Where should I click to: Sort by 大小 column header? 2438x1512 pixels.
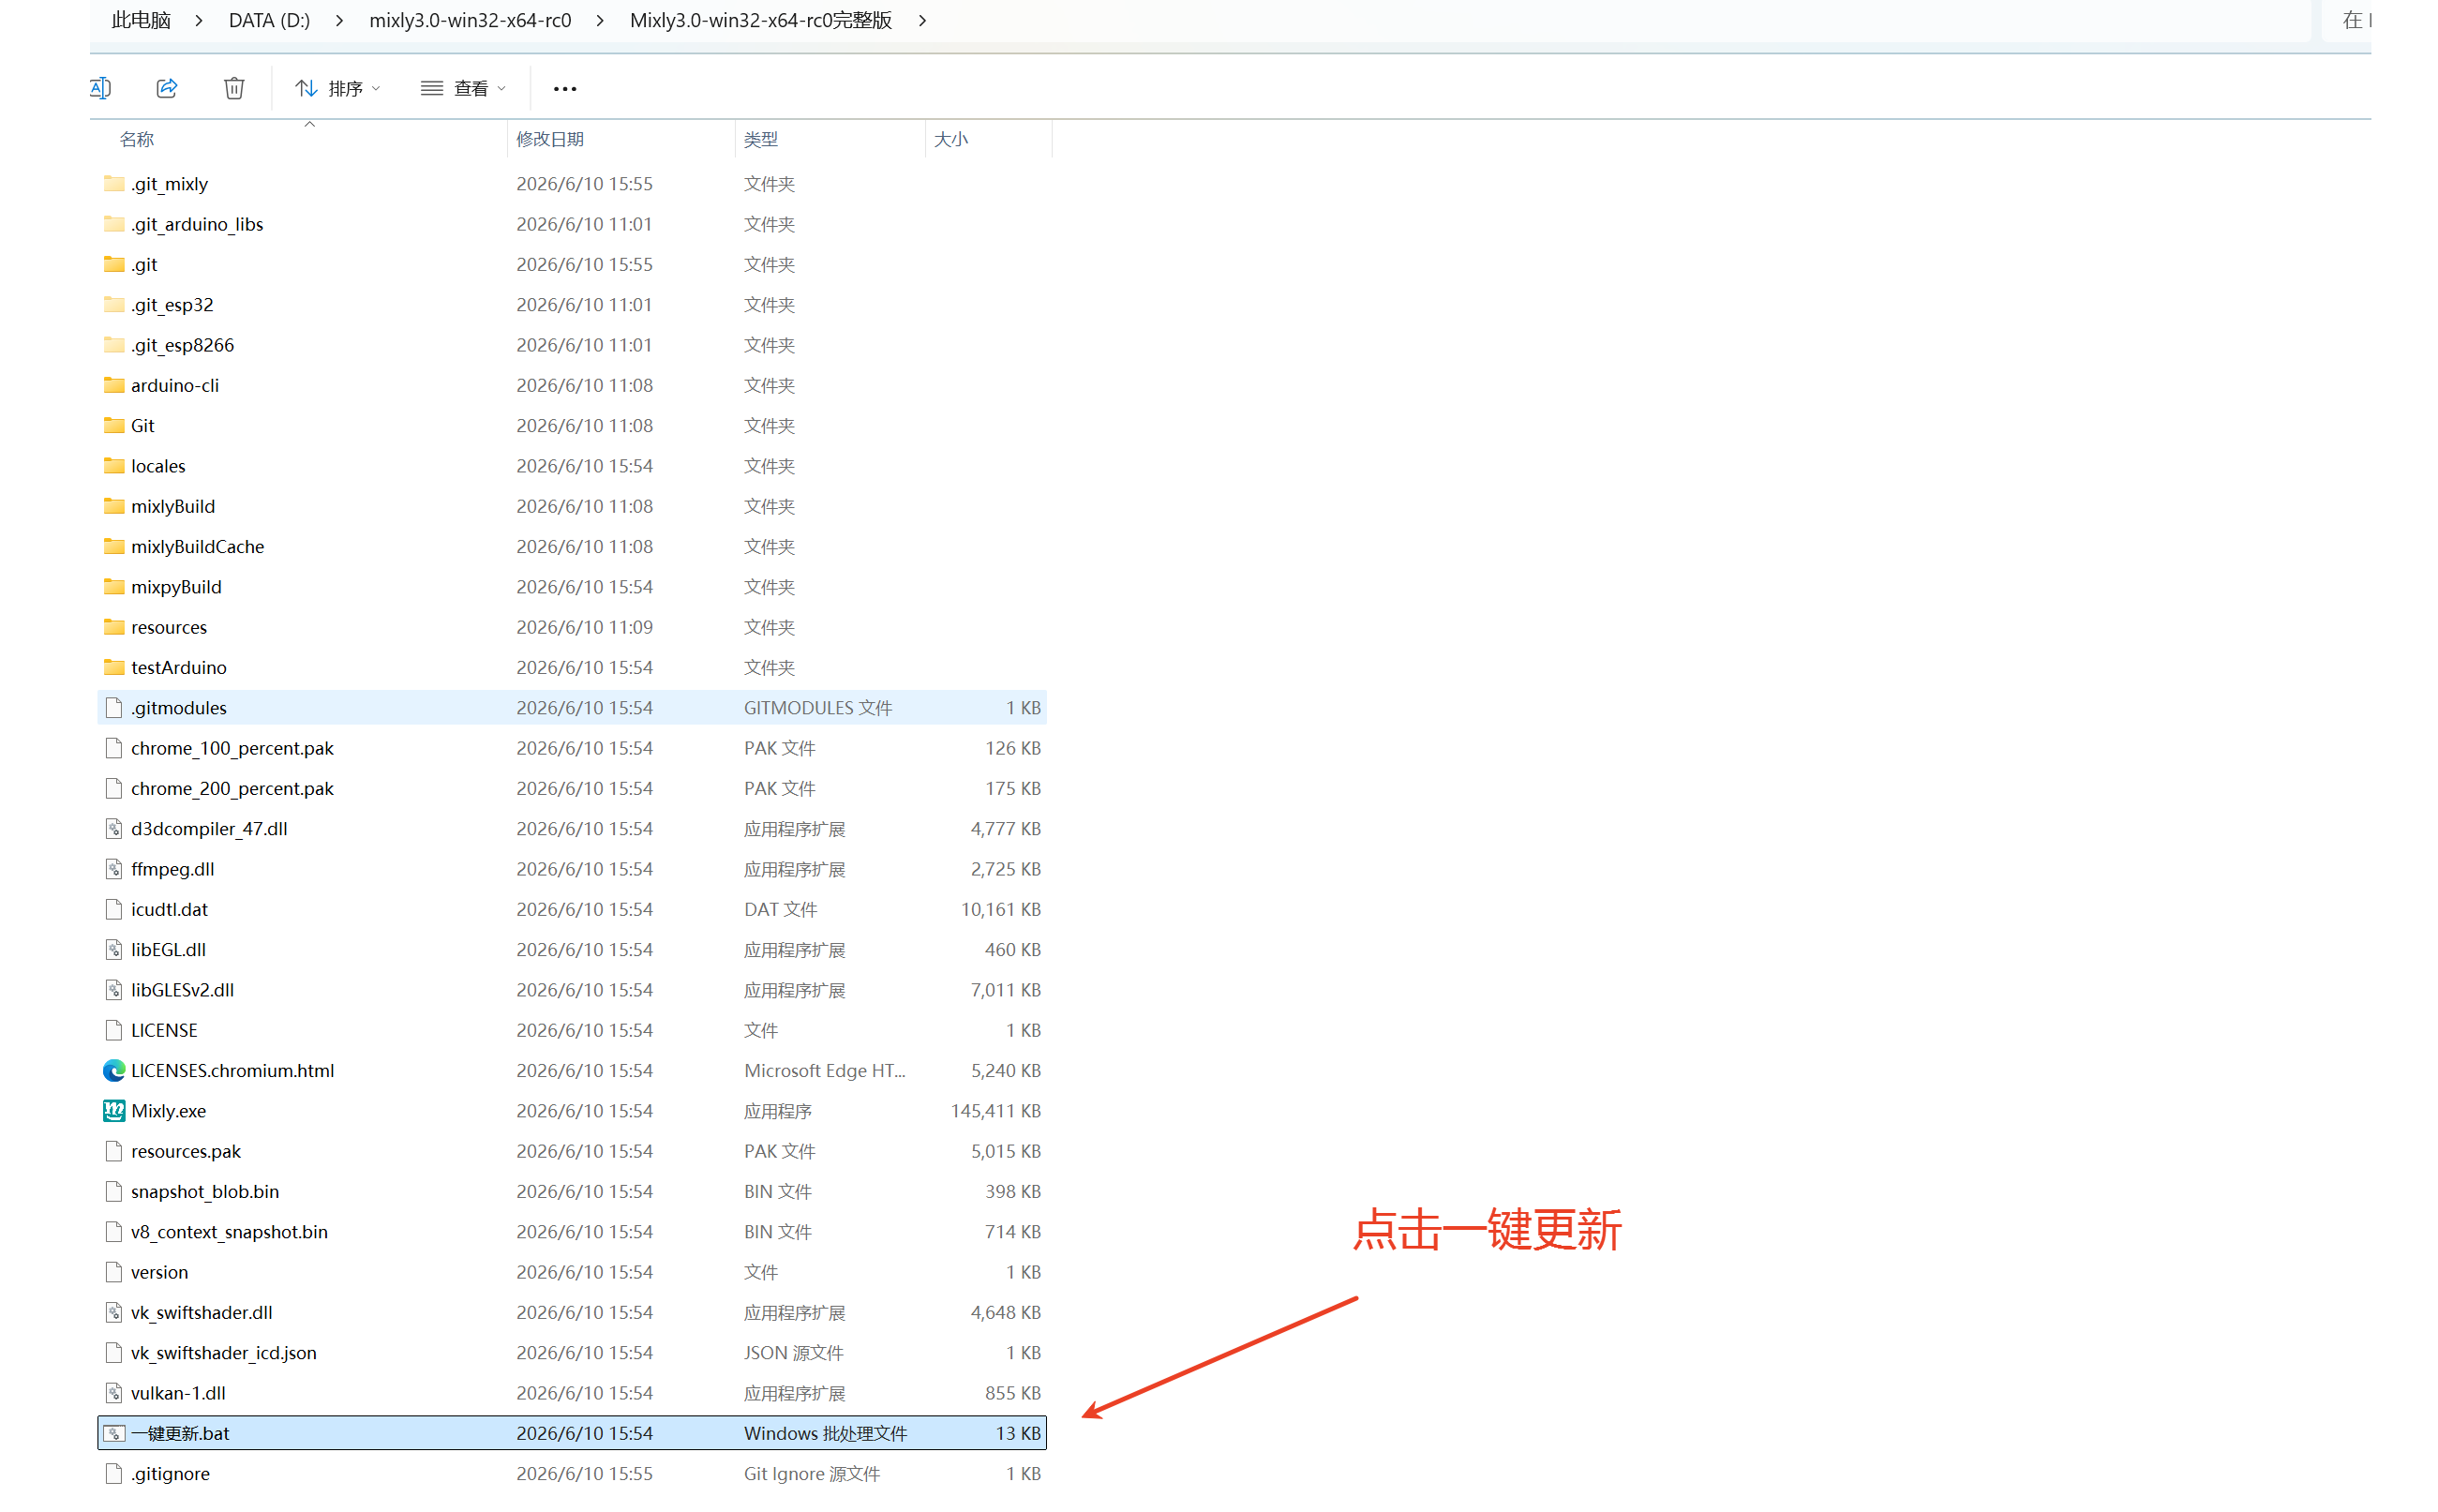pos(951,139)
